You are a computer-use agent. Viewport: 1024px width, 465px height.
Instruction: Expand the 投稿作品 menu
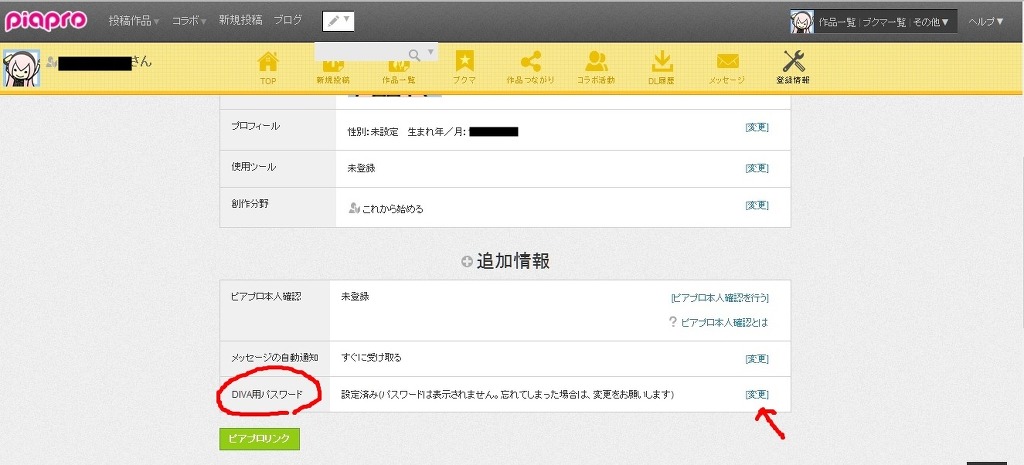134,21
